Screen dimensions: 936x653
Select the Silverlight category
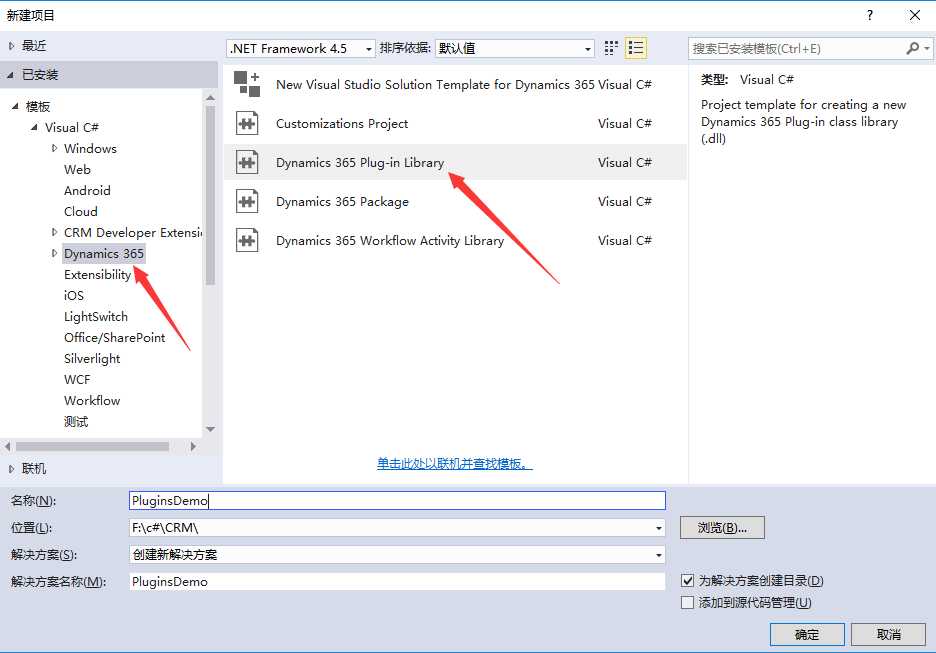click(x=92, y=358)
